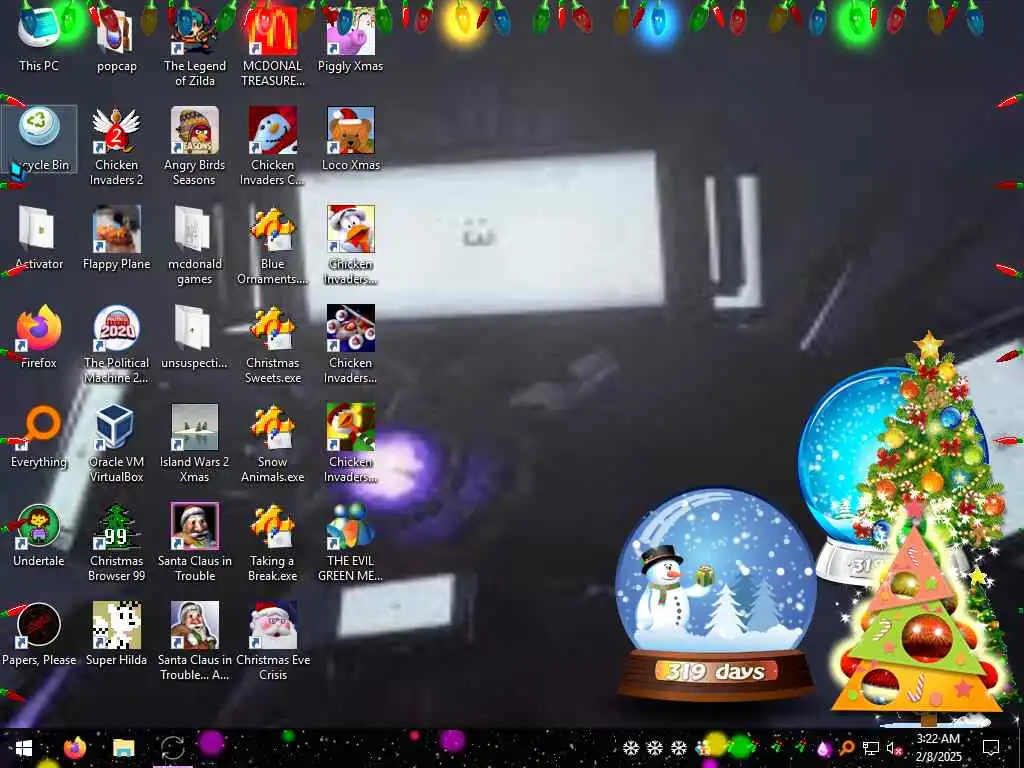This screenshot has width=1024, height=768.
Task: Open the Everything search desktop shortcut
Action: [x=39, y=436]
